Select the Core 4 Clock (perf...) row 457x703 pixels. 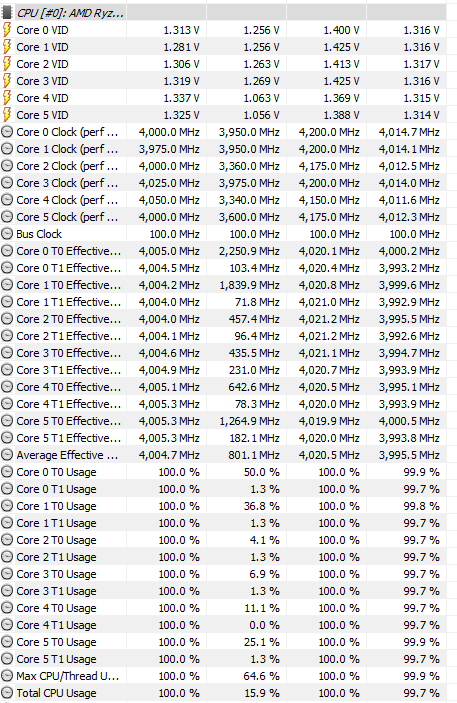[223, 200]
